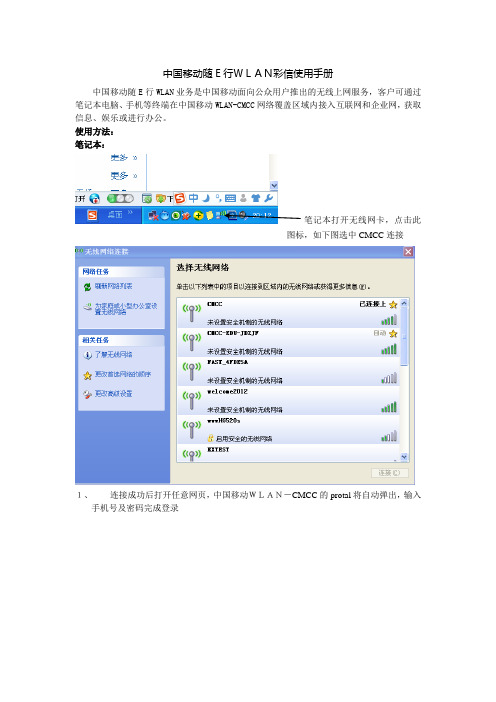Select the CMCC-EDU-JDXJF network entry
Screen dimensions: 496x702
click(288, 342)
